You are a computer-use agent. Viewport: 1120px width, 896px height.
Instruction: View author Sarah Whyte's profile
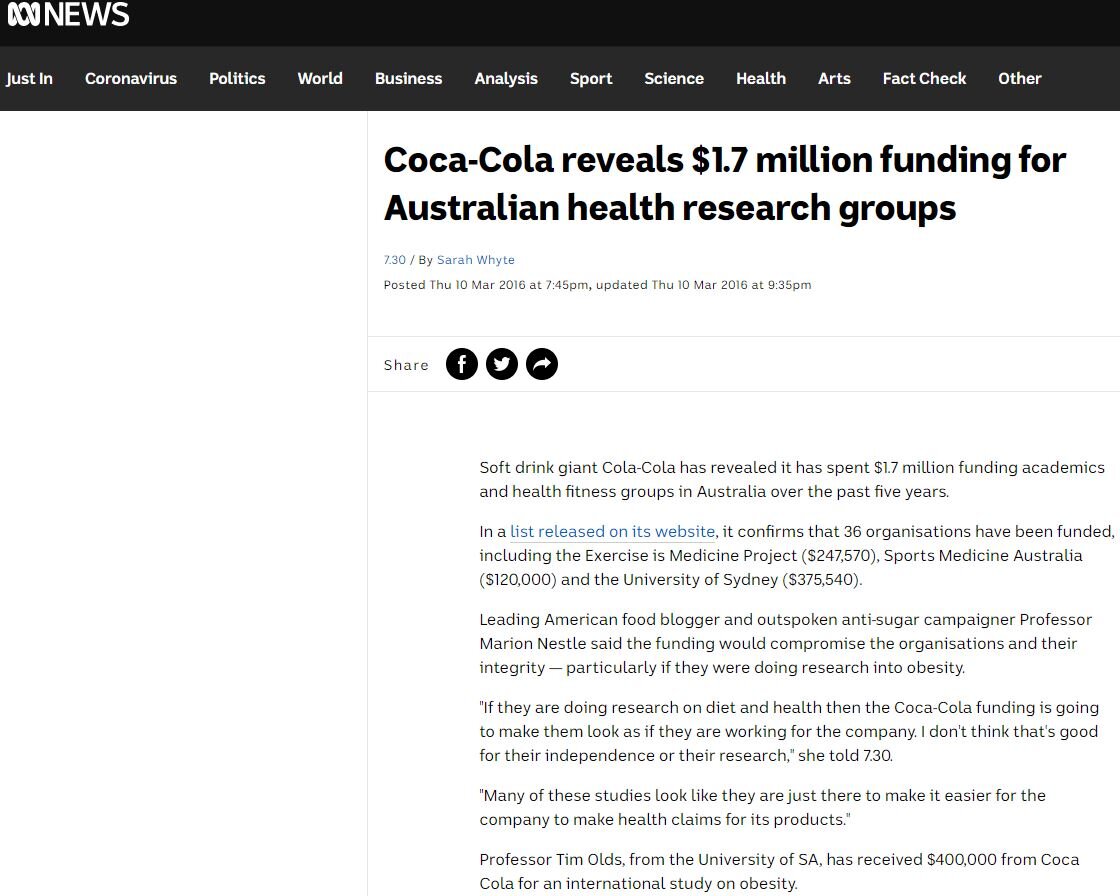click(476, 260)
